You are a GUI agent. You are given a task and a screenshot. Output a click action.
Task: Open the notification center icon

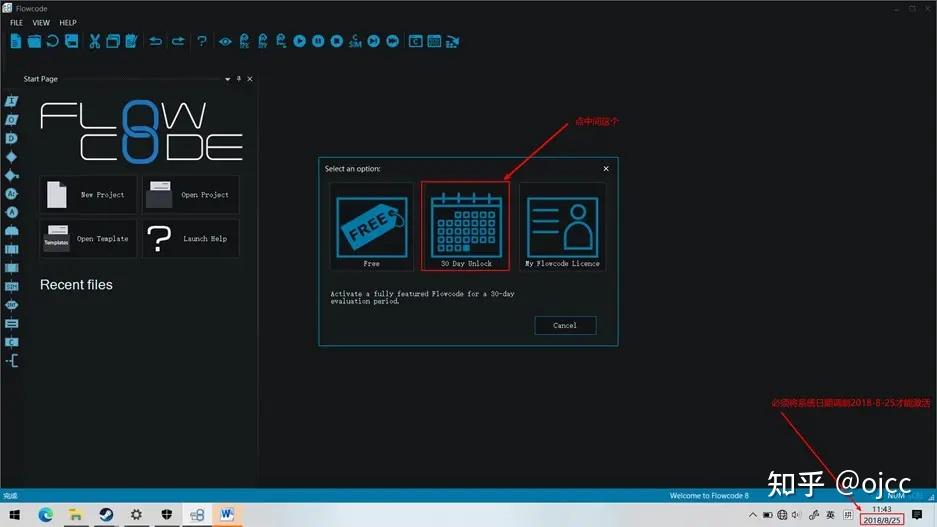click(x=917, y=514)
